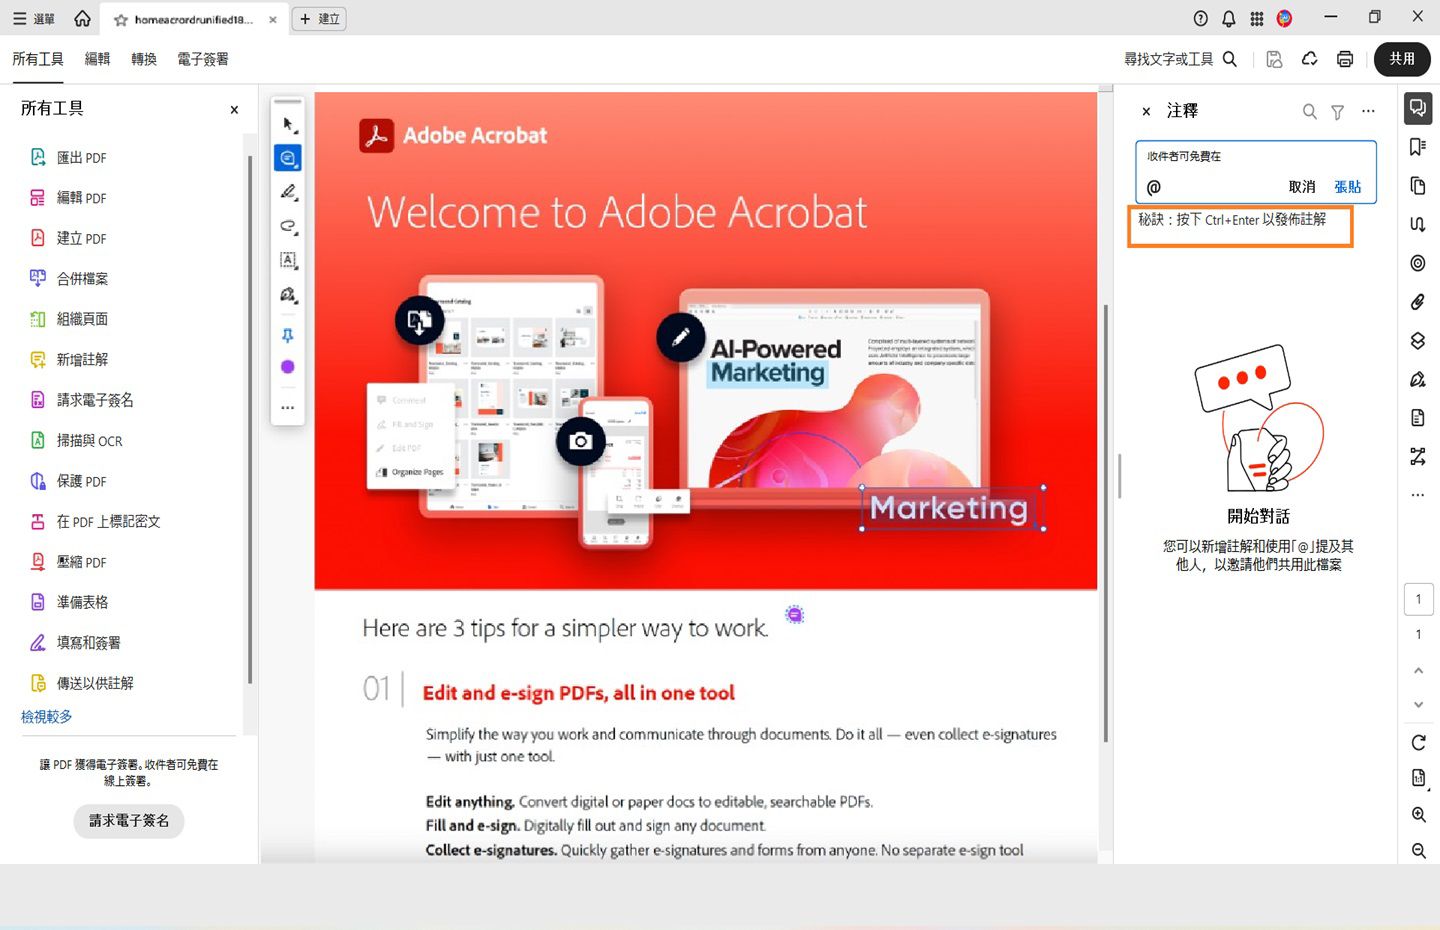Select the comment bubble tool
The width and height of the screenshot is (1440, 930).
(x=288, y=158)
